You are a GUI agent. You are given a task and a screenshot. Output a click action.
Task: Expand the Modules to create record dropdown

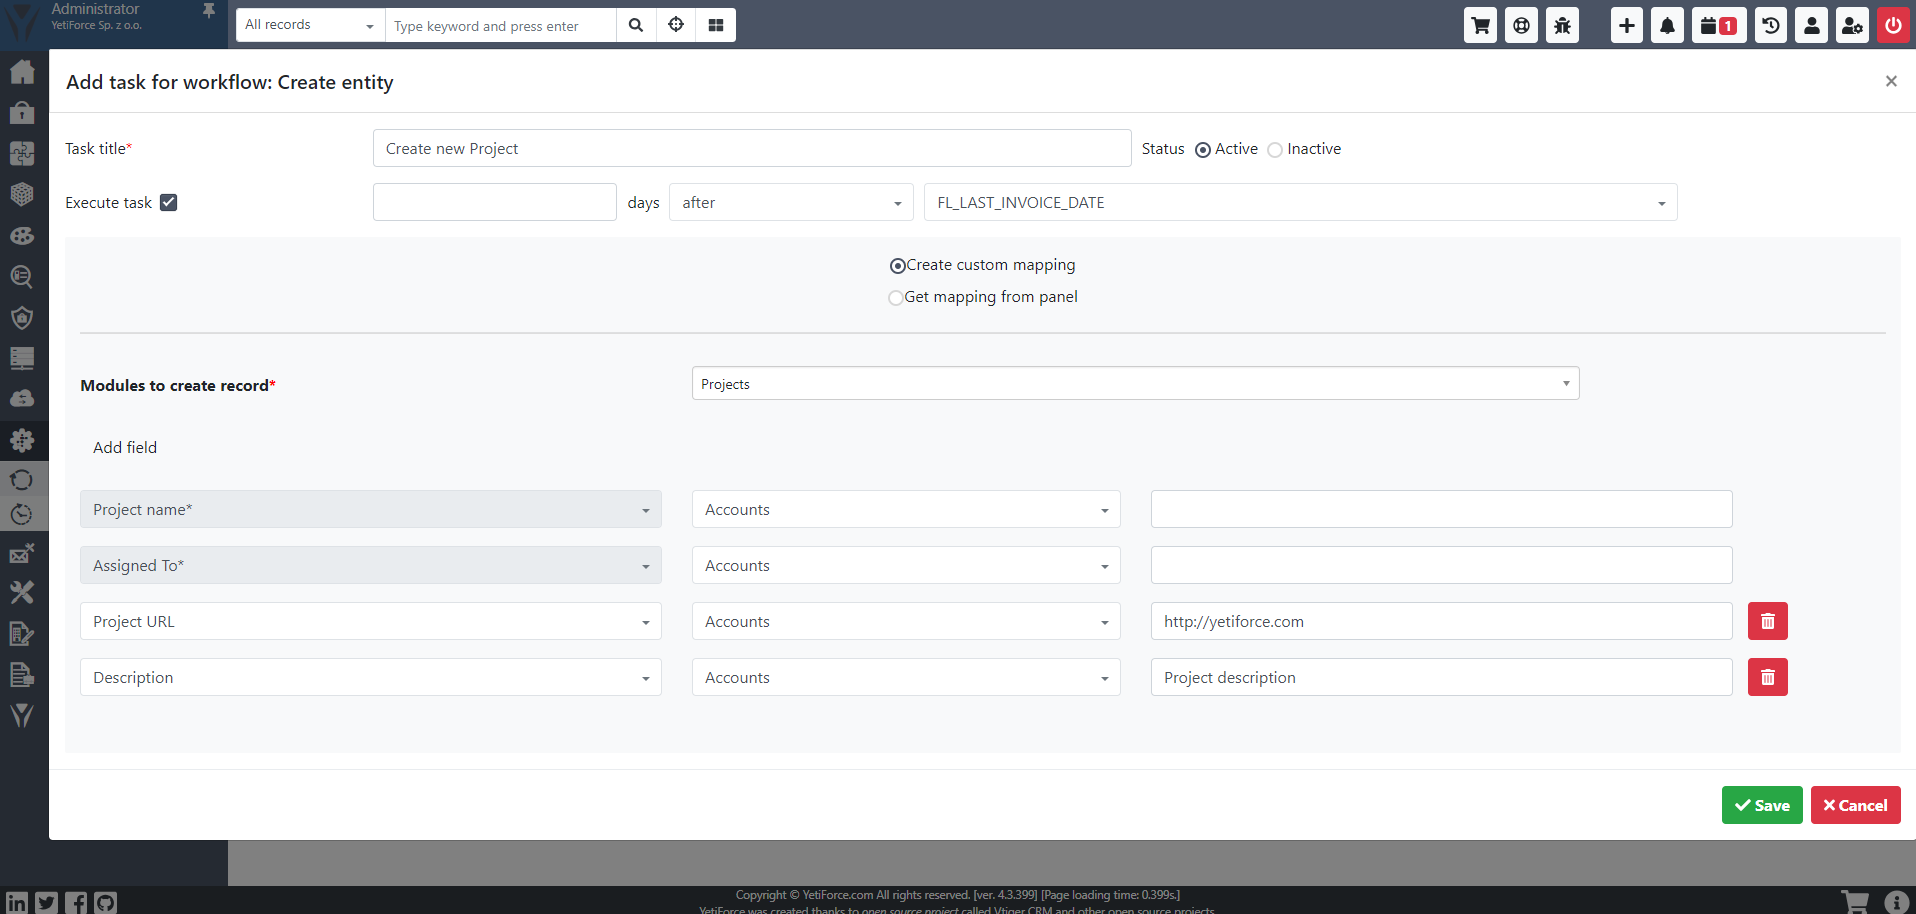pyautogui.click(x=1135, y=383)
